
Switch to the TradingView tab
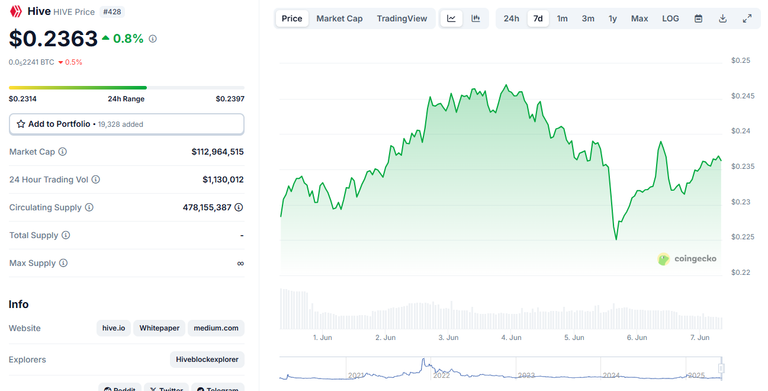[402, 19]
